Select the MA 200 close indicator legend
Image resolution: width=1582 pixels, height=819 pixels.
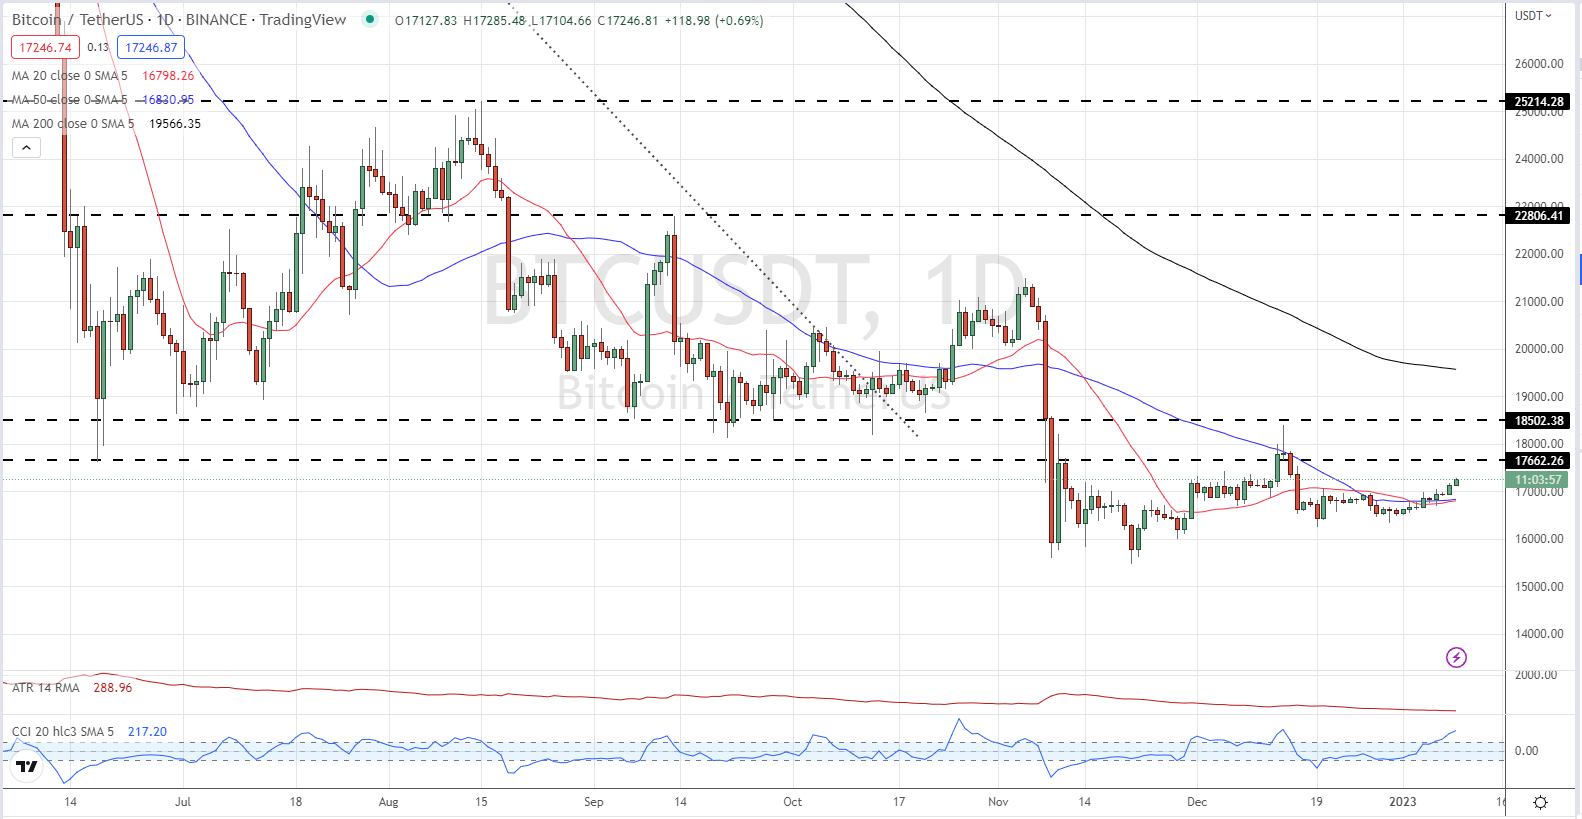(x=73, y=124)
